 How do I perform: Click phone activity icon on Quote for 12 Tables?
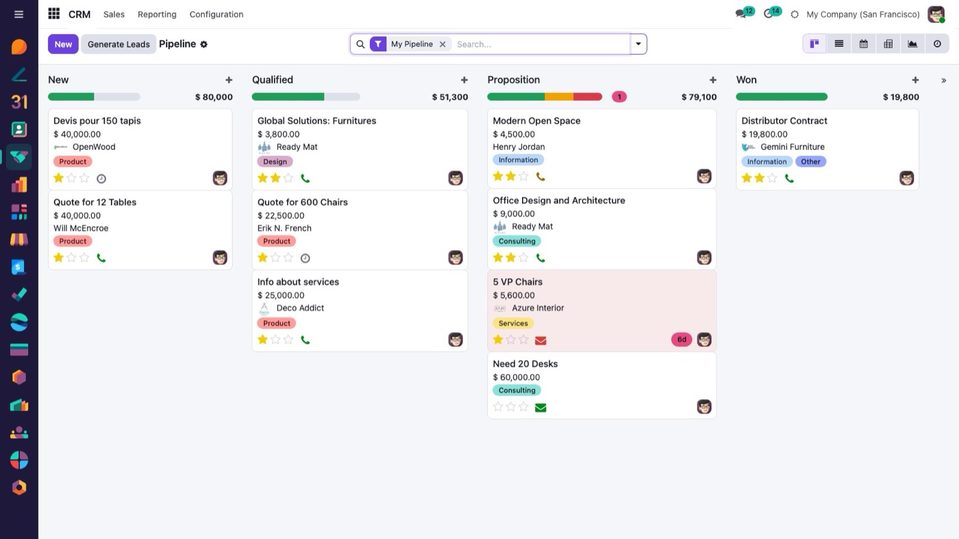coord(102,258)
